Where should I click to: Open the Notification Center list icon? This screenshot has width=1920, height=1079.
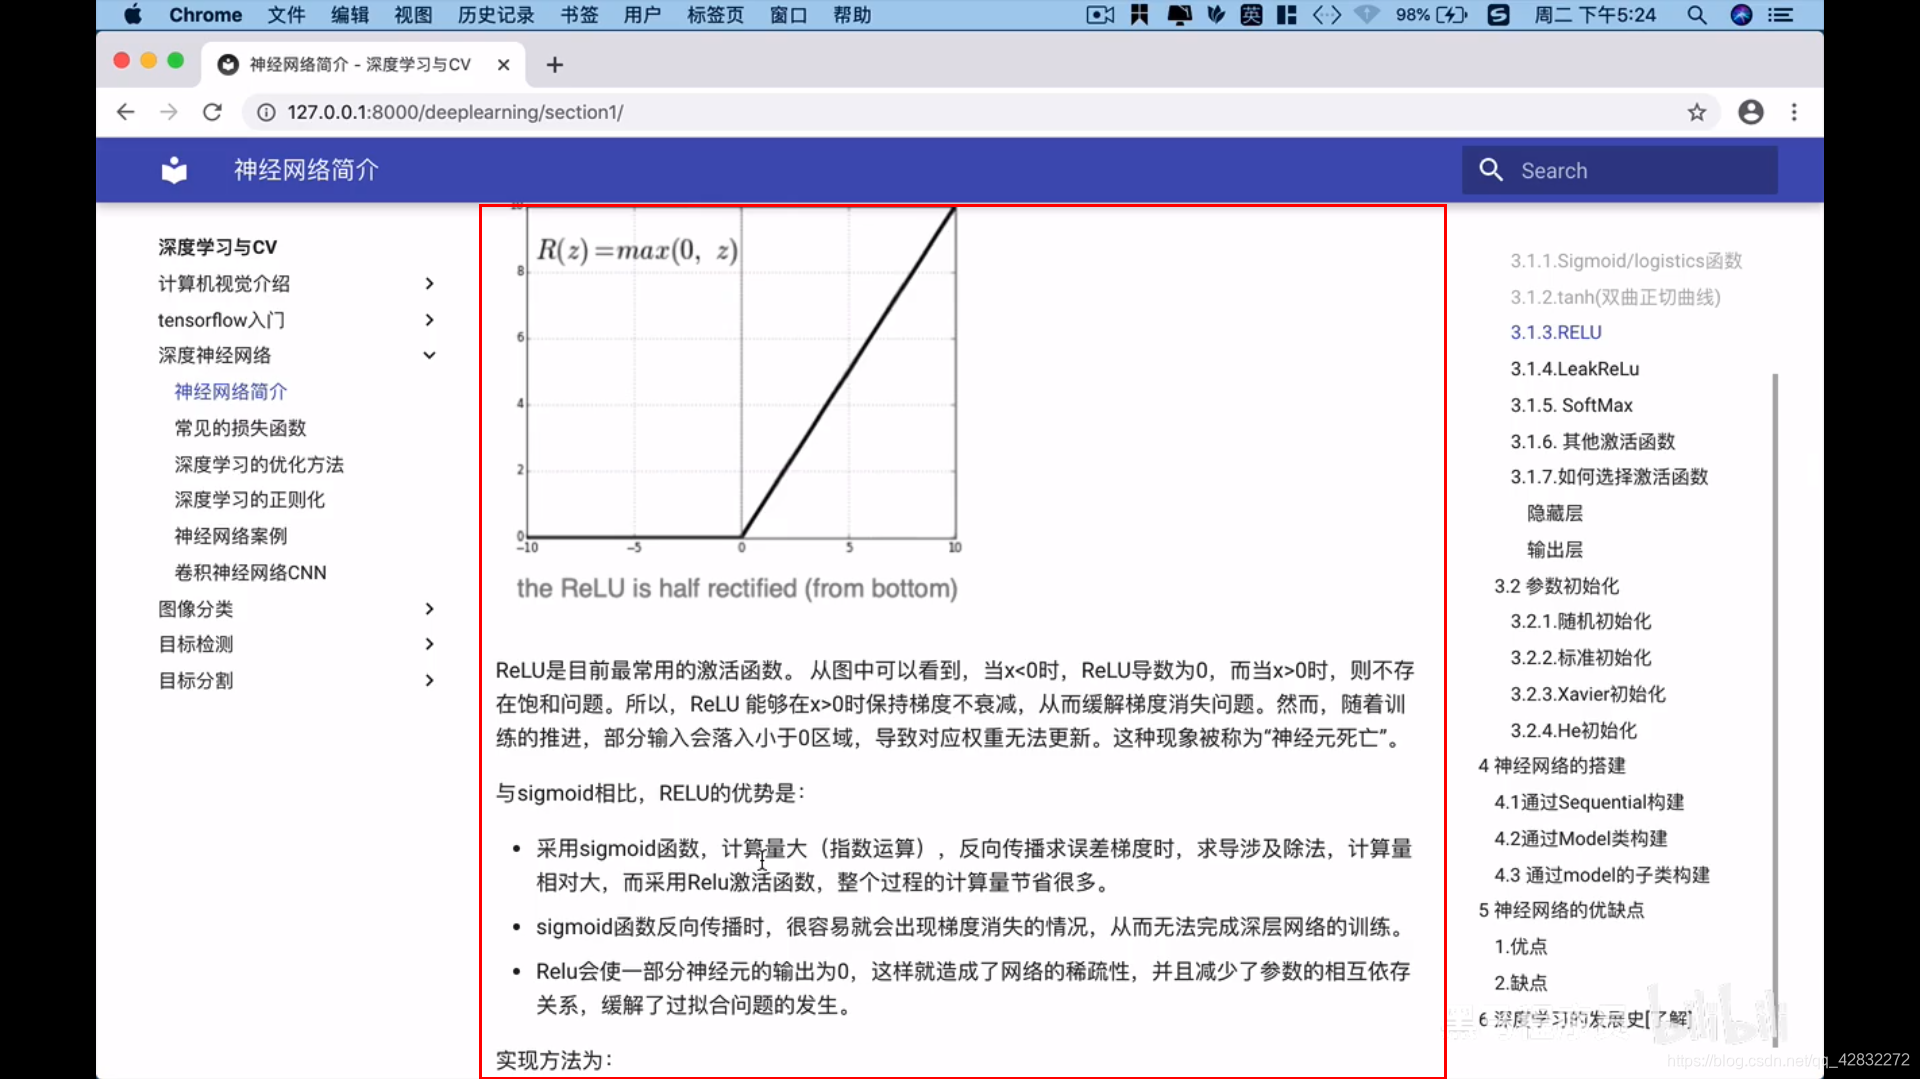[1781, 15]
